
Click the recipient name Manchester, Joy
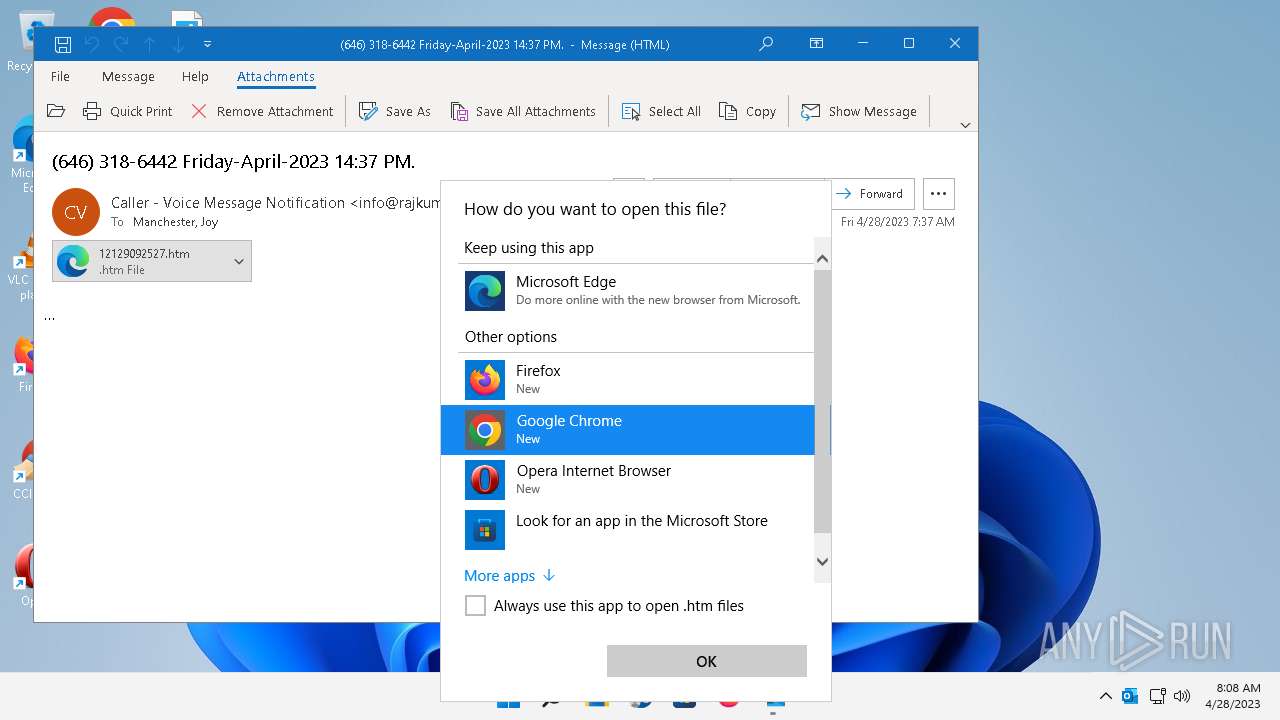point(175,222)
